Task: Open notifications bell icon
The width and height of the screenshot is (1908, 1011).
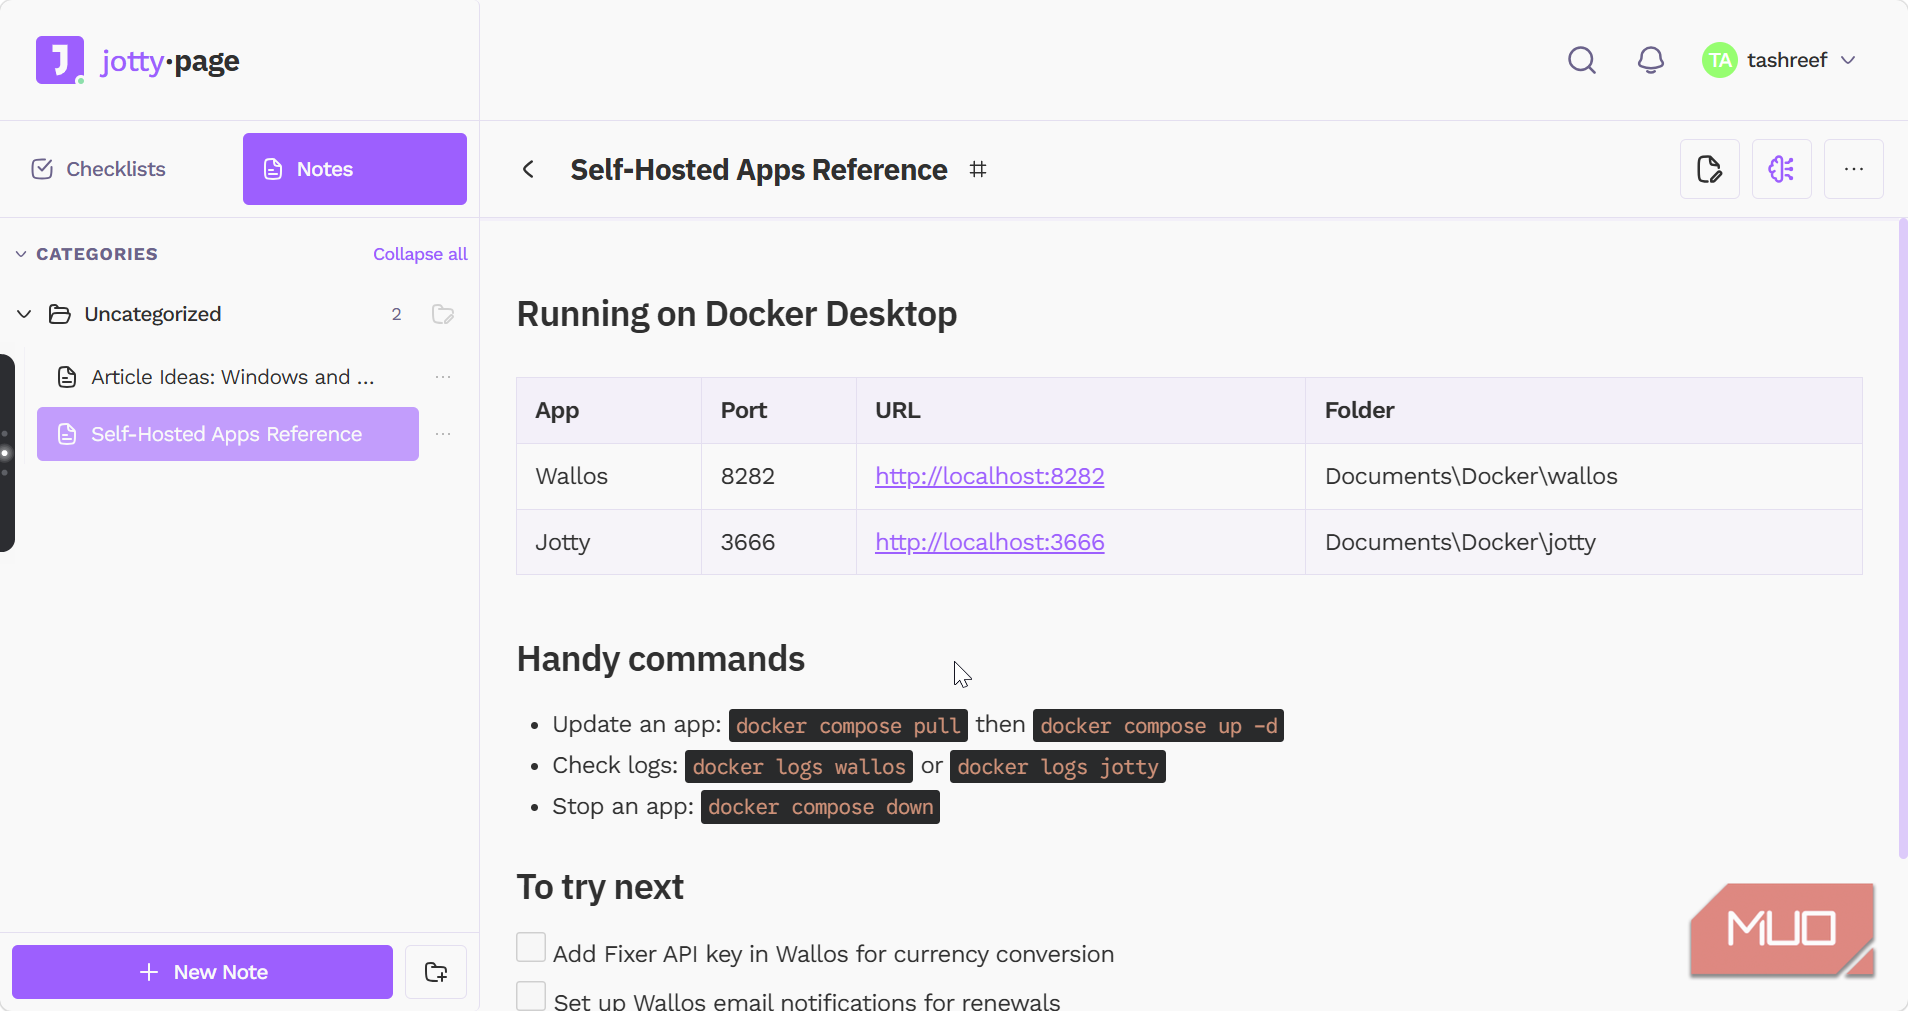Action: 1651,60
